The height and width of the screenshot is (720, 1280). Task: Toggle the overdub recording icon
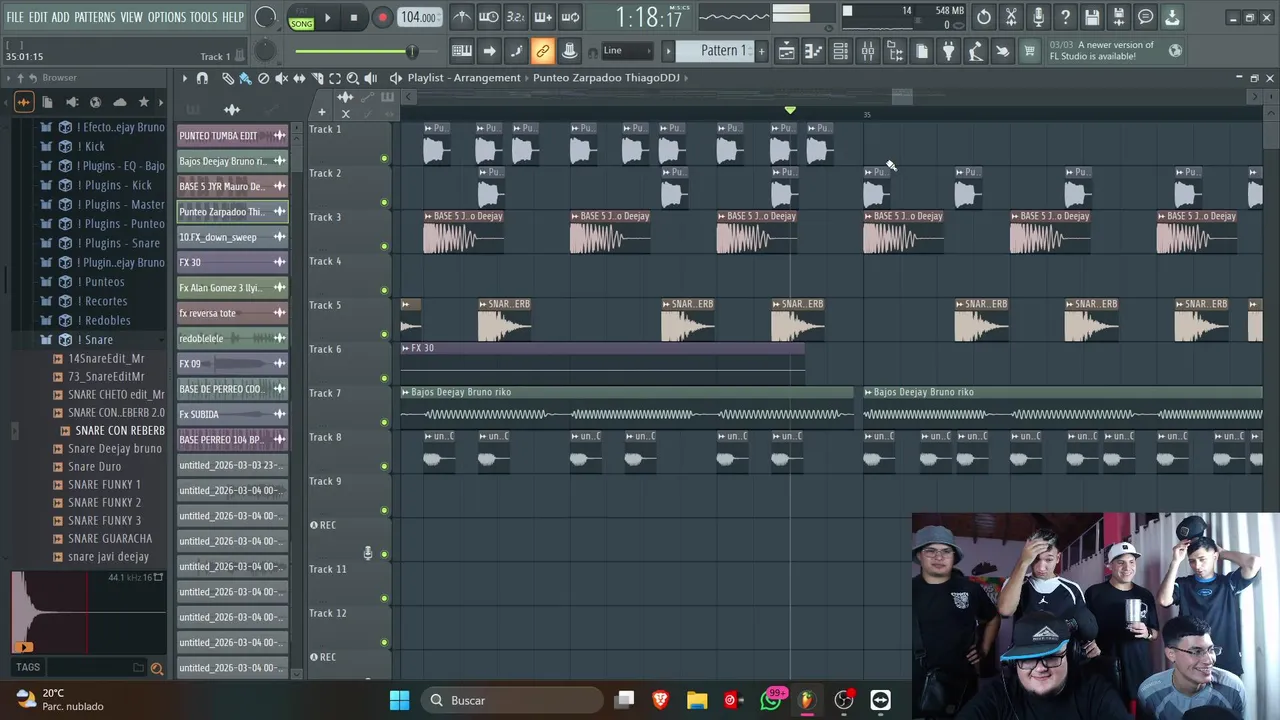tap(543, 17)
